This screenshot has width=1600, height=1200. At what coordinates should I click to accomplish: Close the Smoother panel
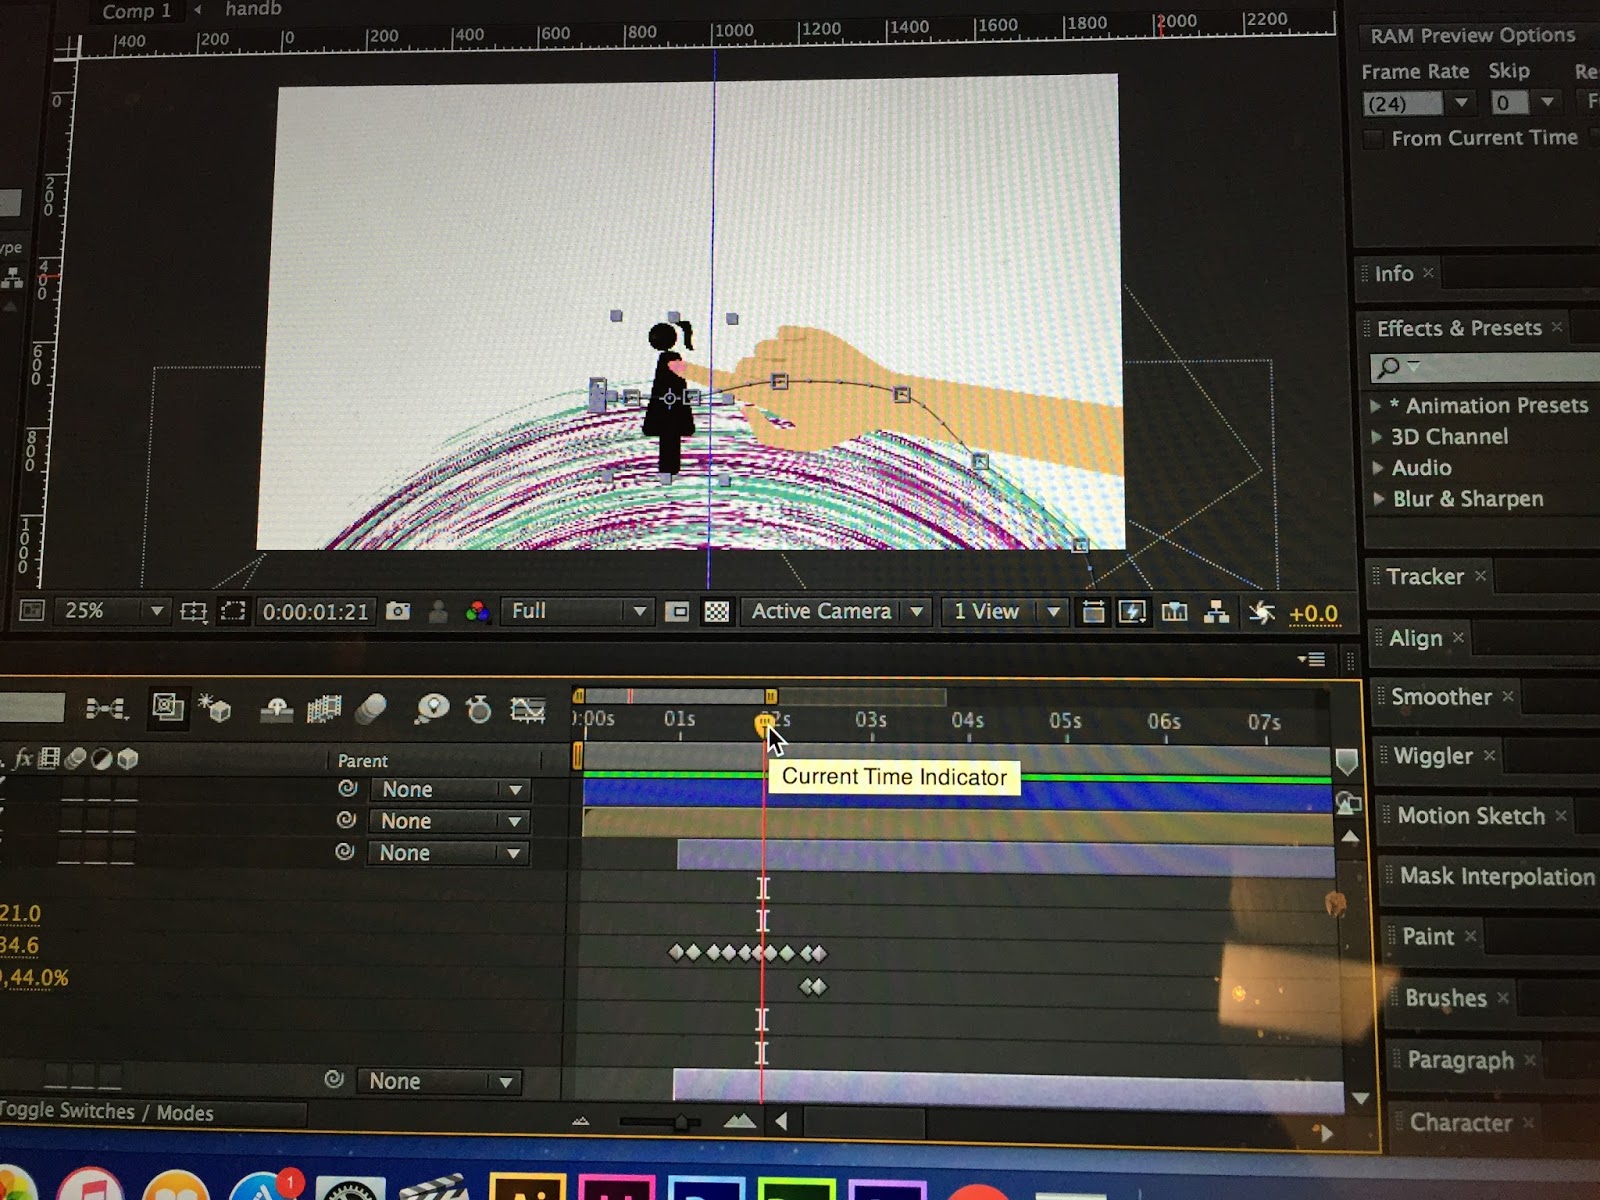(x=1508, y=696)
